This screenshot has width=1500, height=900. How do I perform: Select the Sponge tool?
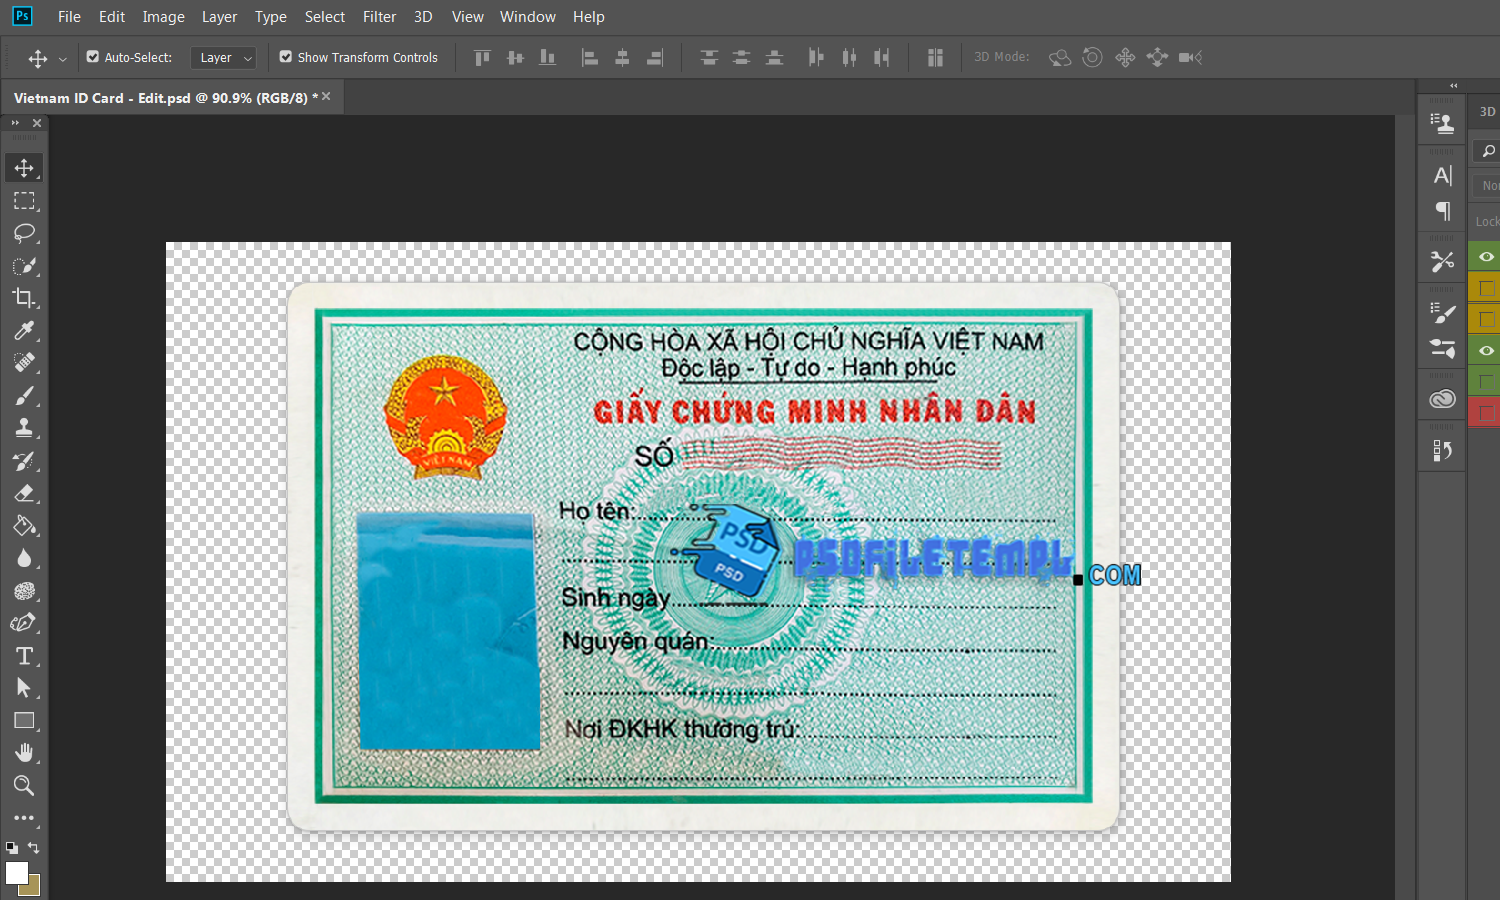(x=24, y=591)
